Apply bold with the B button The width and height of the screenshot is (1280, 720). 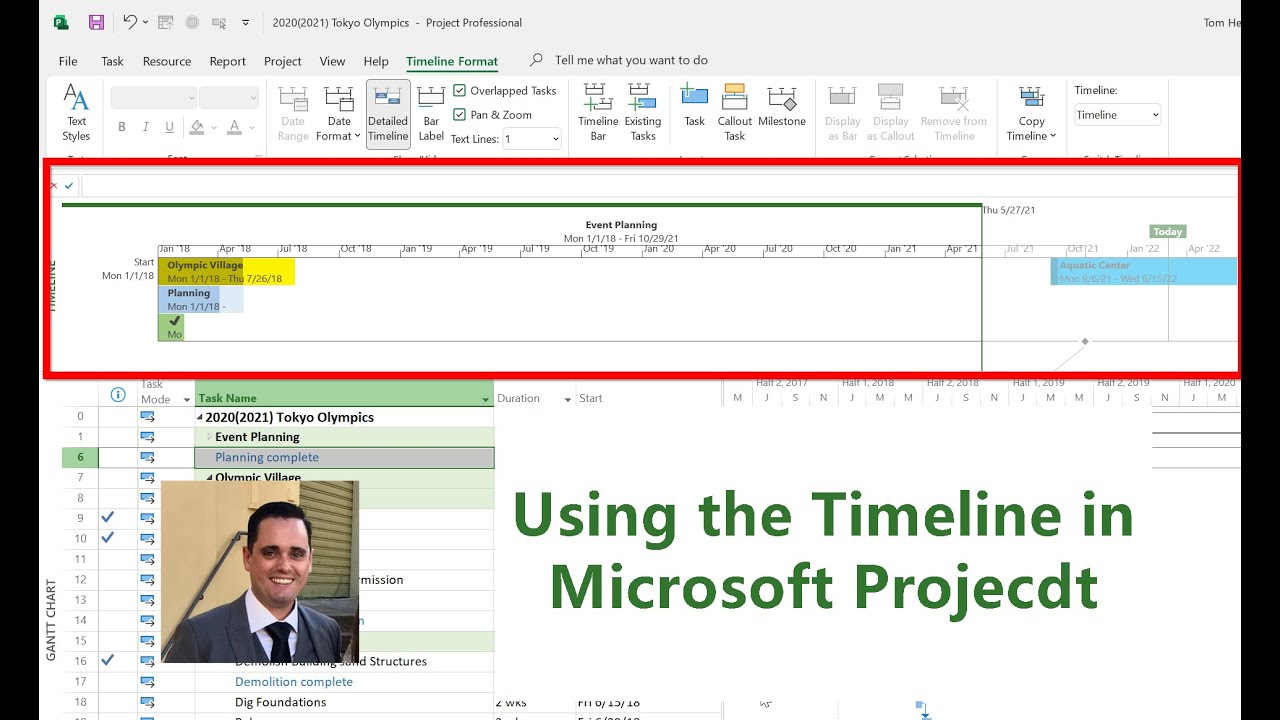[122, 127]
